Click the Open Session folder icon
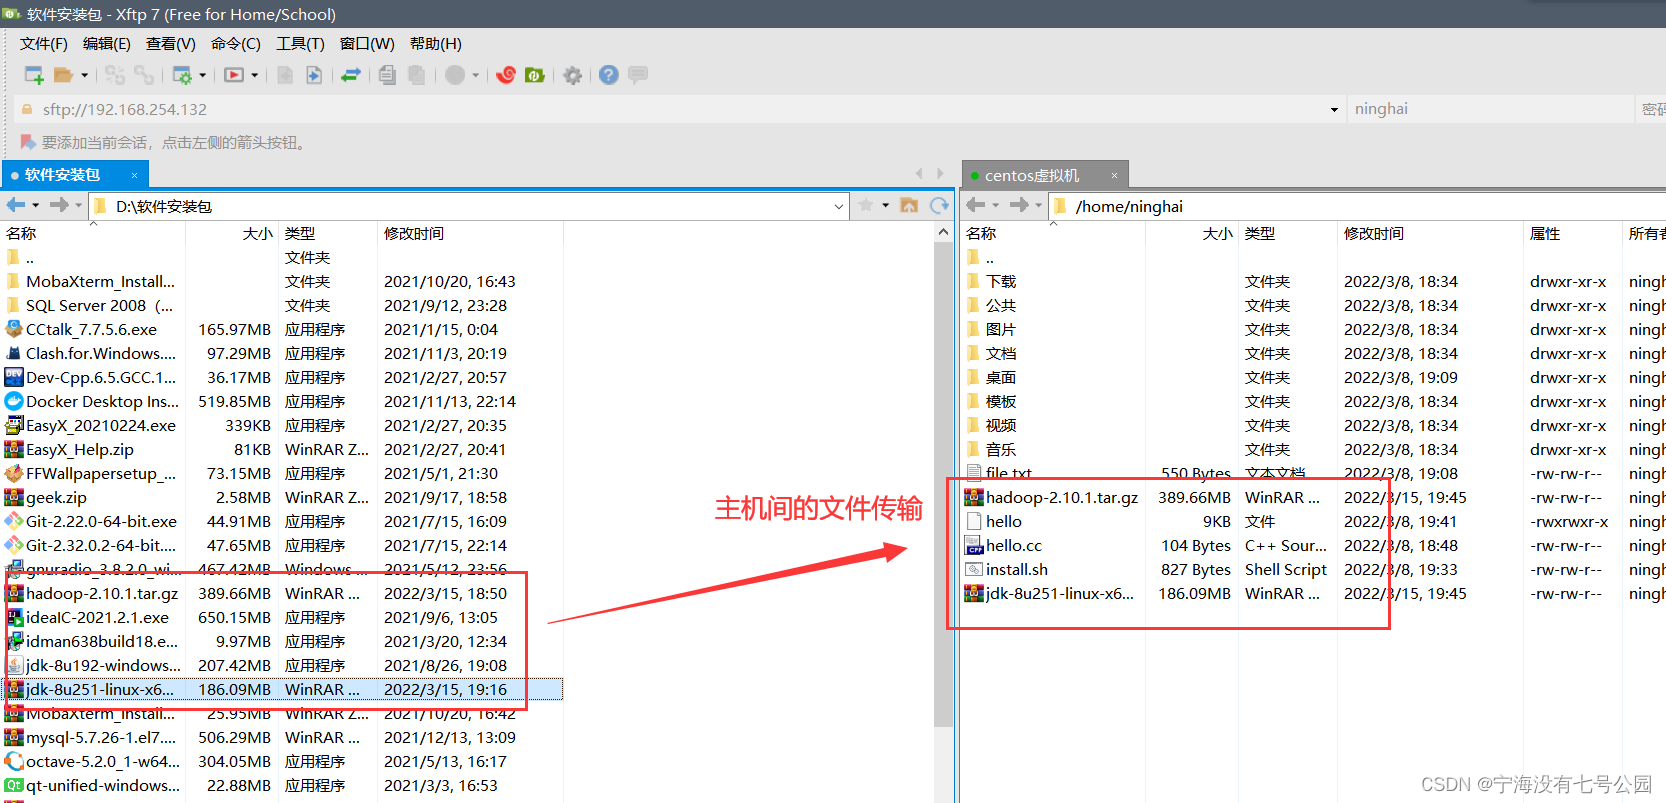This screenshot has height=803, width=1666. click(x=64, y=75)
